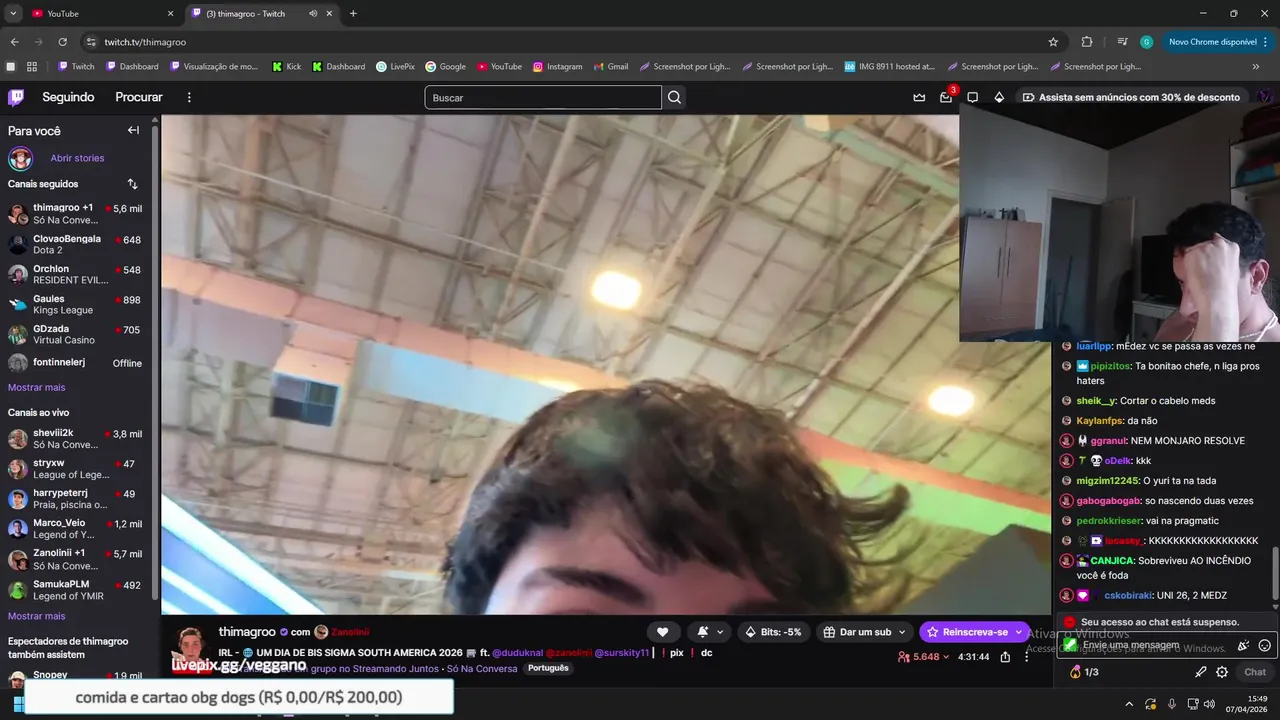Screen dimensions: 1280x720
Task: Click the heart follow button under the stream
Action: (662, 632)
